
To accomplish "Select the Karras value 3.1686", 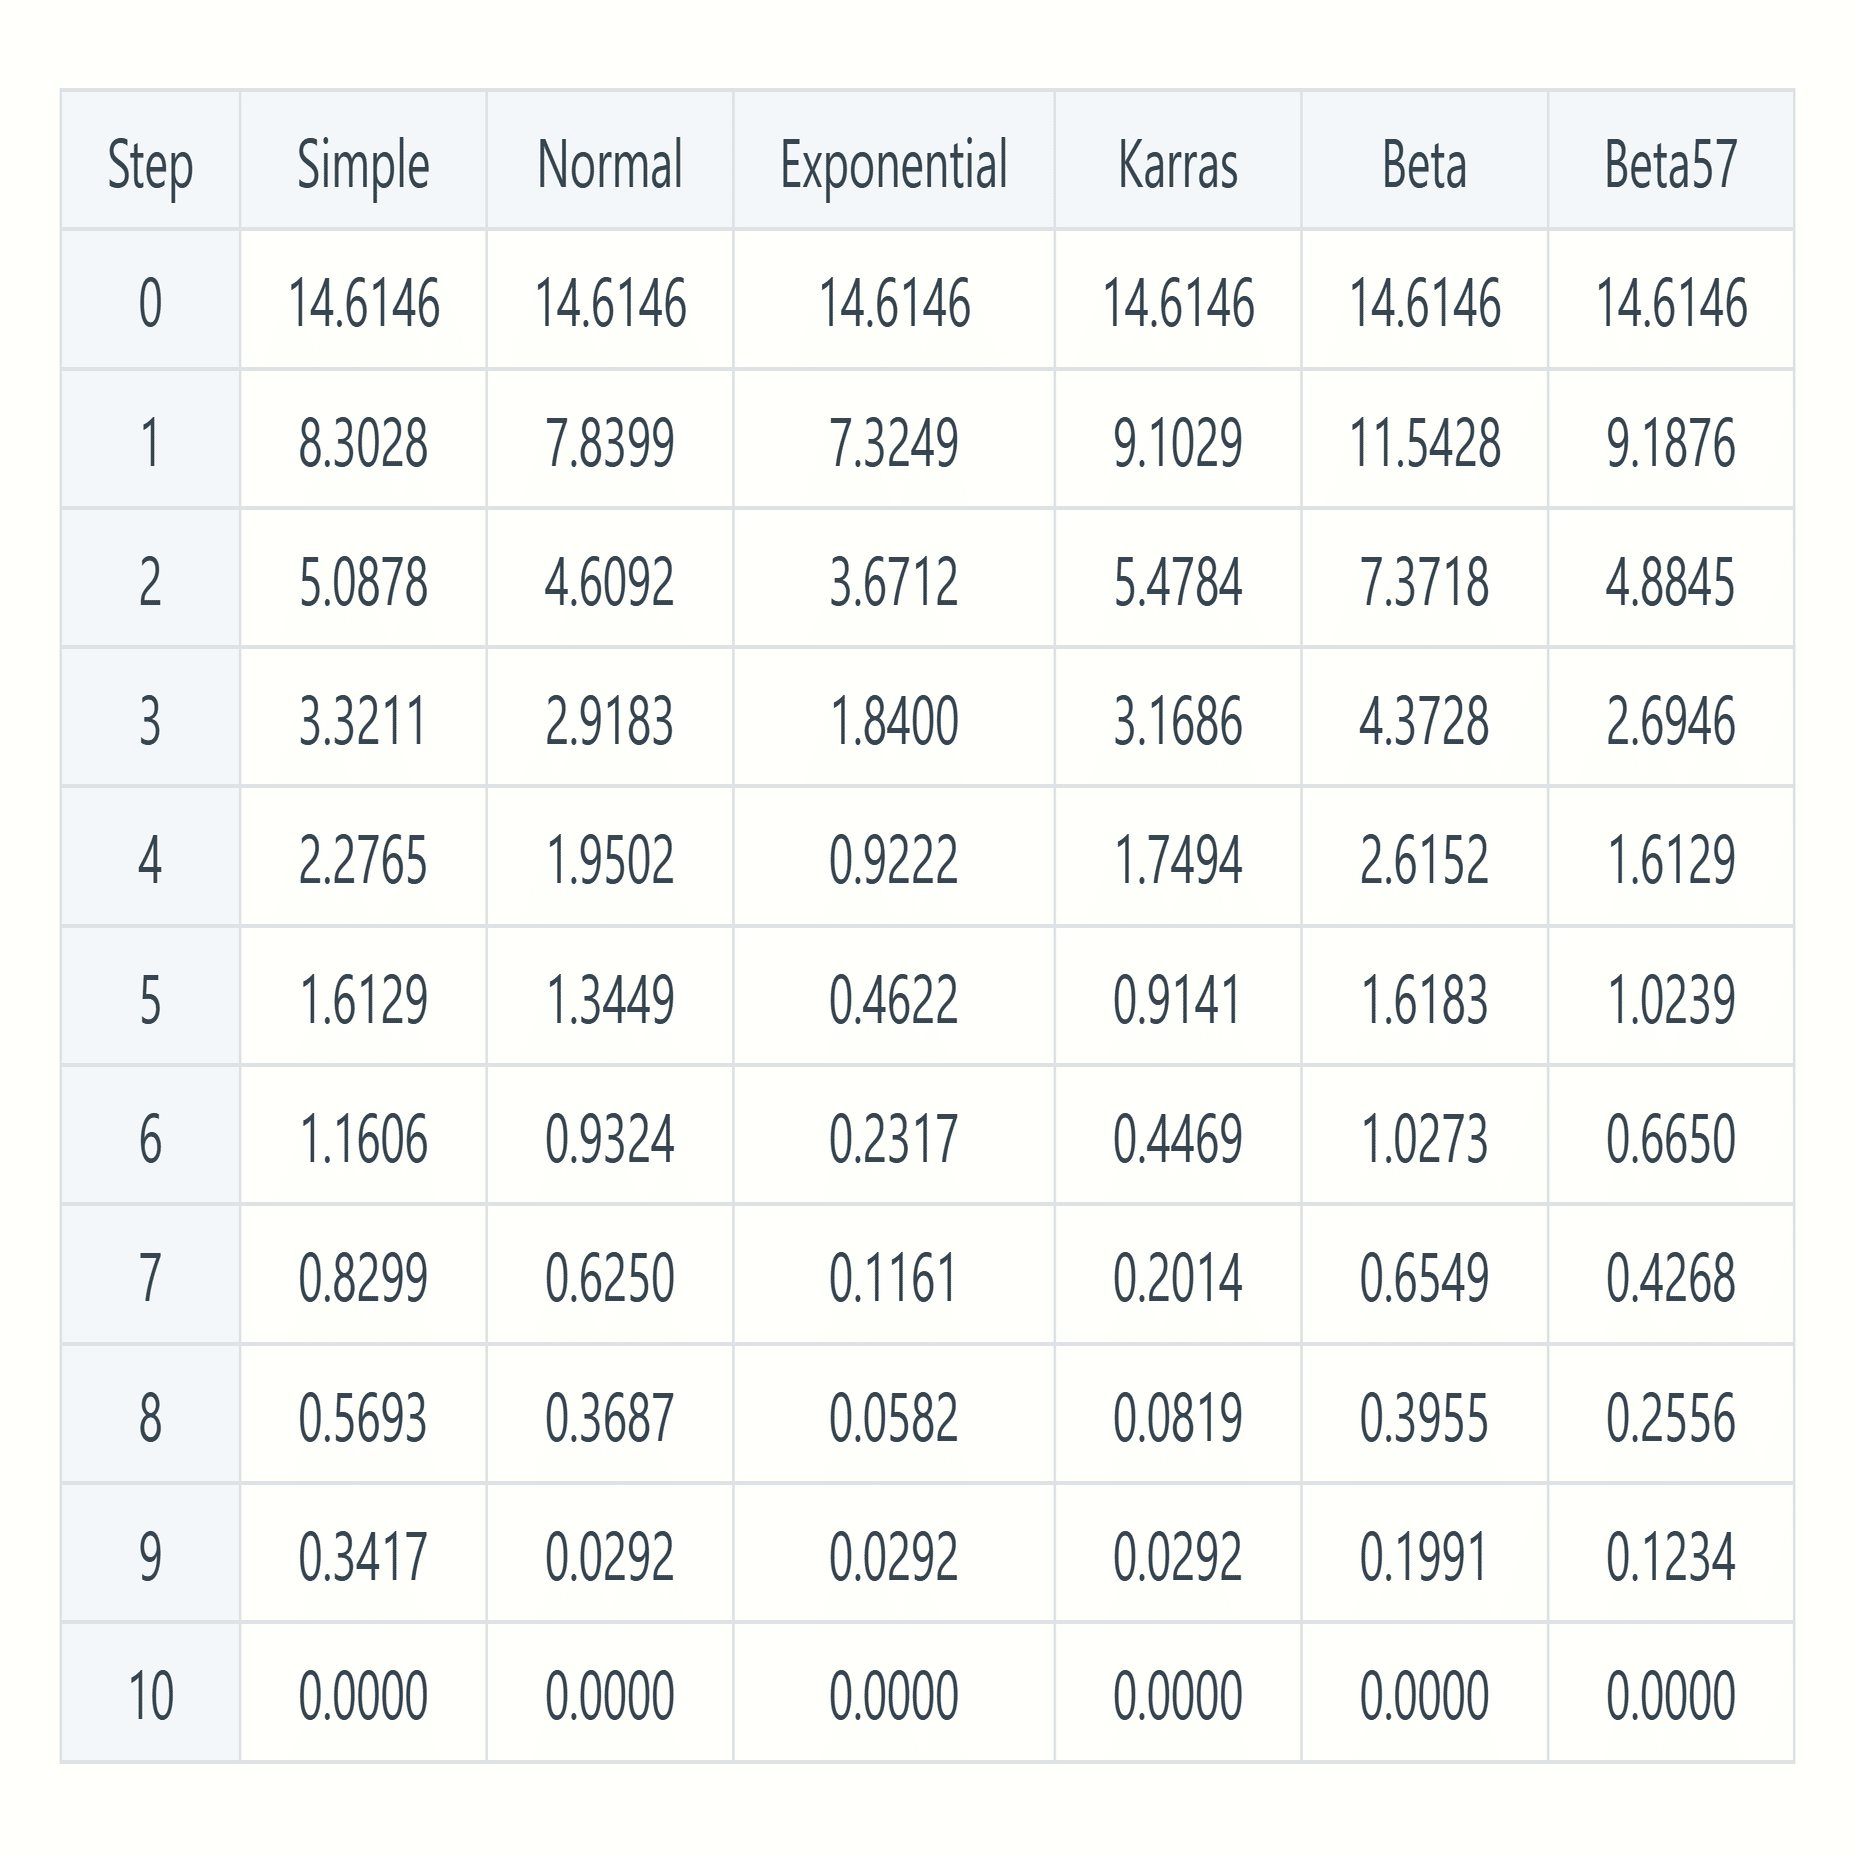I will tap(1178, 721).
